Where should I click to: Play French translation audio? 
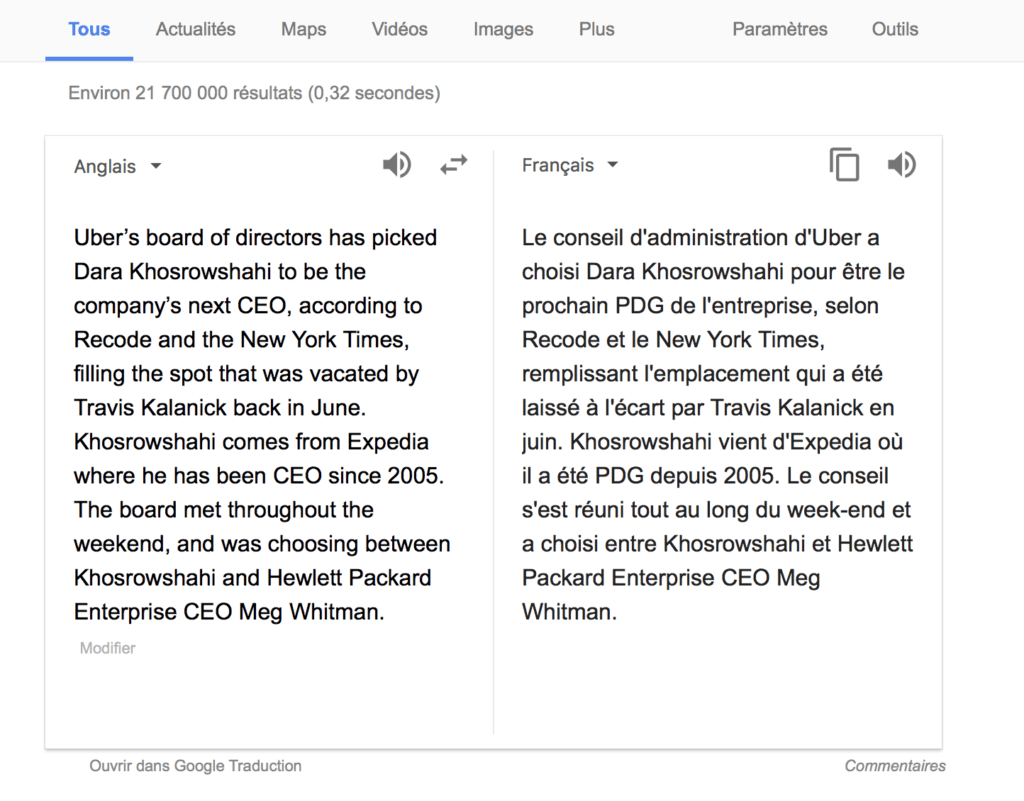(x=902, y=165)
